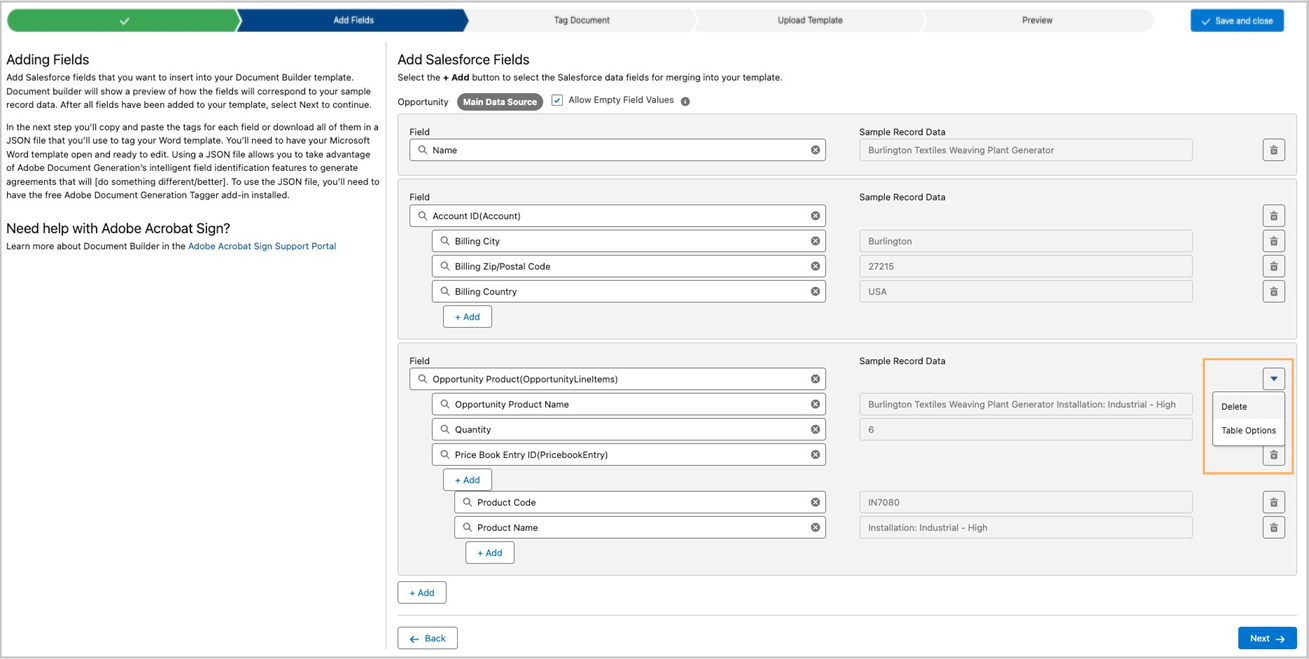Open the Opportunity Product options dropdown arrow

pyautogui.click(x=1273, y=378)
